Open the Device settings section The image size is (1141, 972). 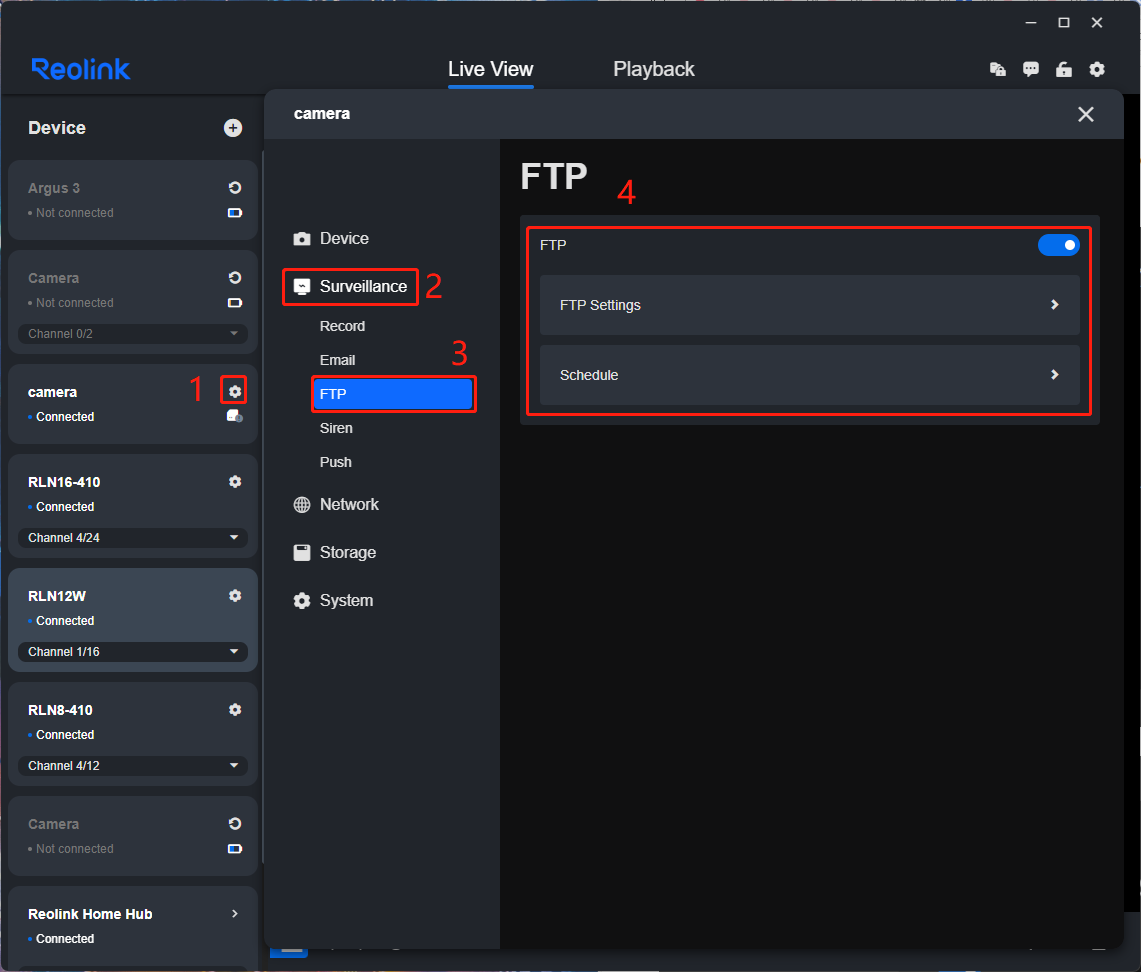coord(331,239)
